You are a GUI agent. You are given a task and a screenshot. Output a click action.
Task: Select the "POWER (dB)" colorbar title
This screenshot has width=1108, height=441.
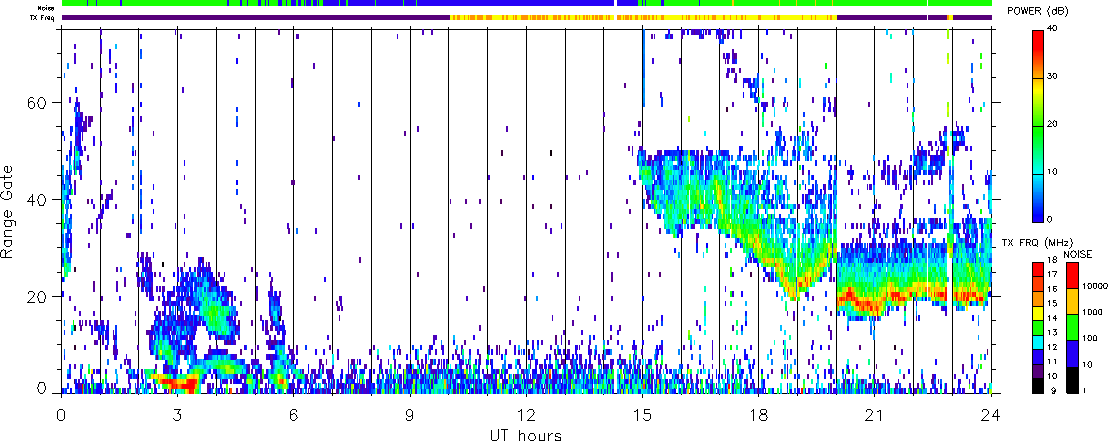1039,11
